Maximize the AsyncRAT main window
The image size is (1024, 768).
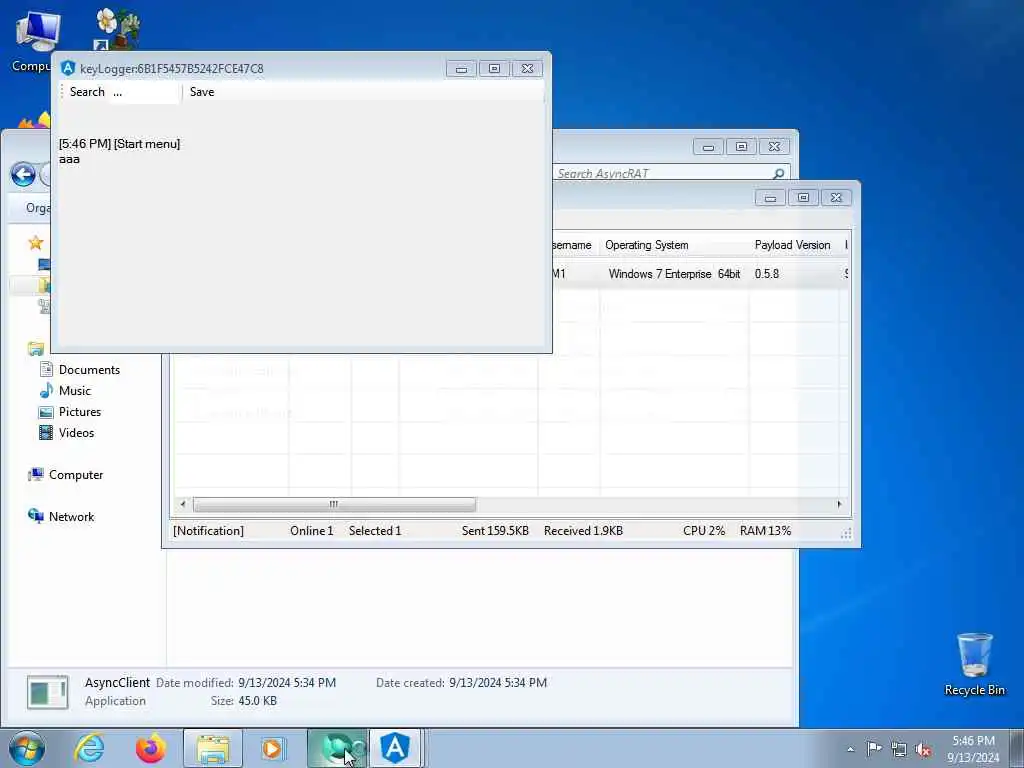(x=803, y=198)
